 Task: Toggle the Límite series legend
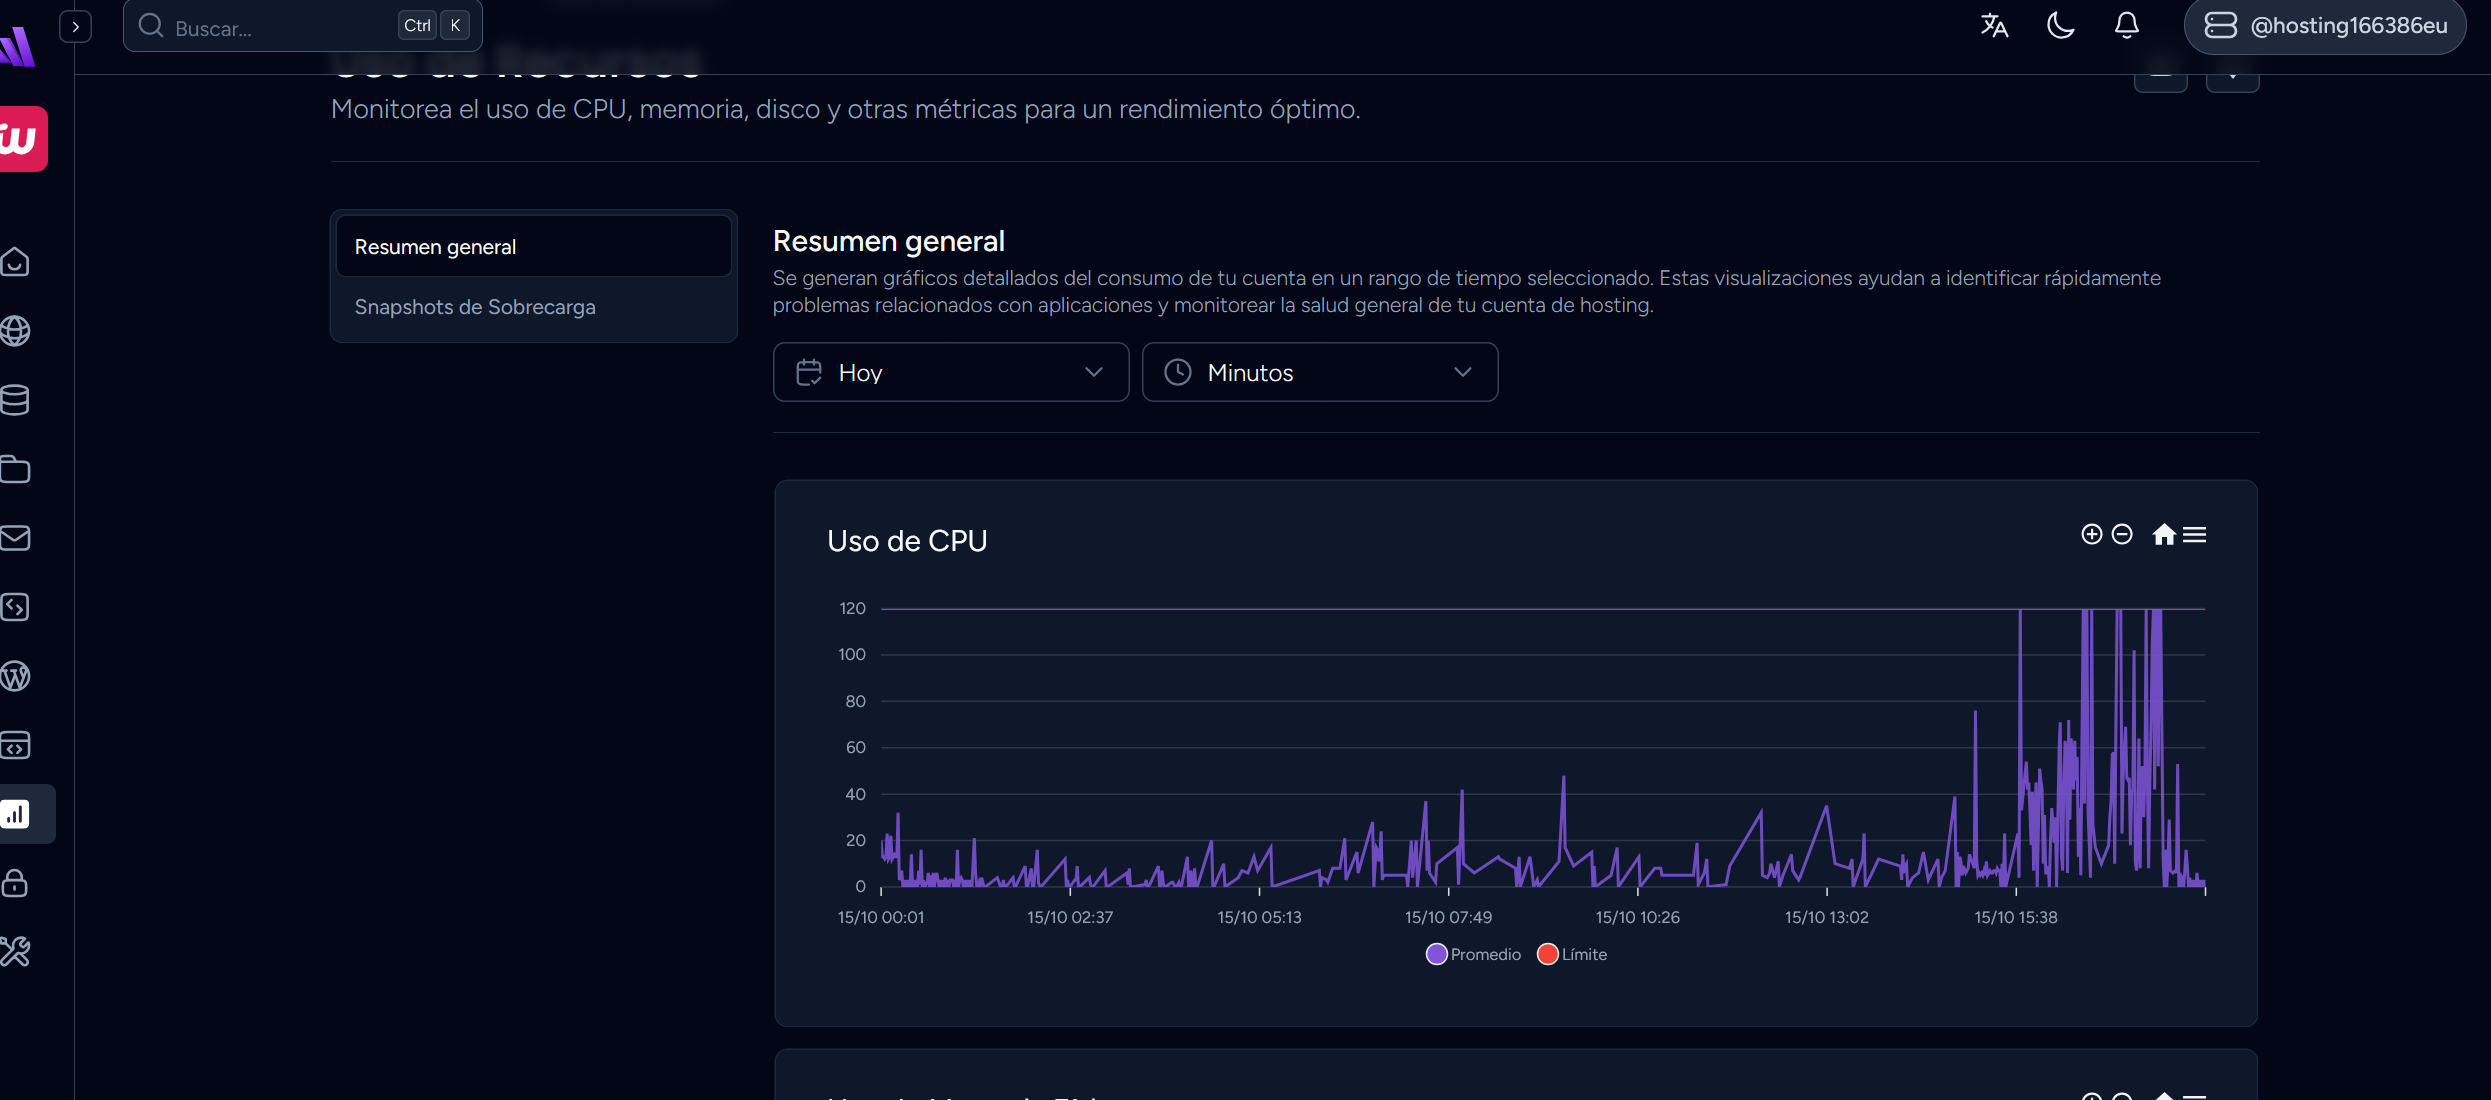point(1572,954)
